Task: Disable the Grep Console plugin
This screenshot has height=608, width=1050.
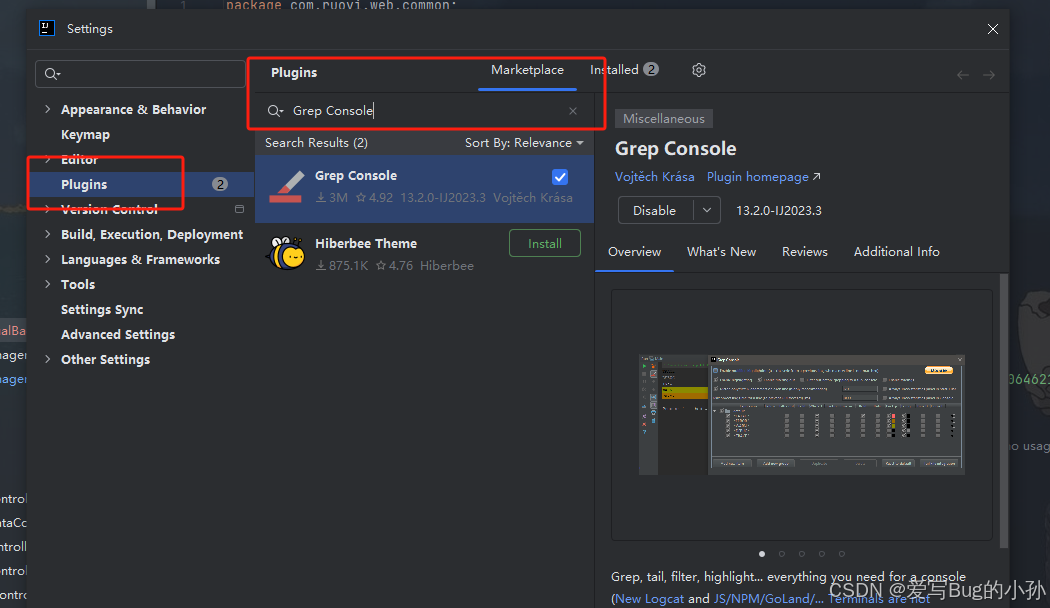Action: pyautogui.click(x=656, y=210)
